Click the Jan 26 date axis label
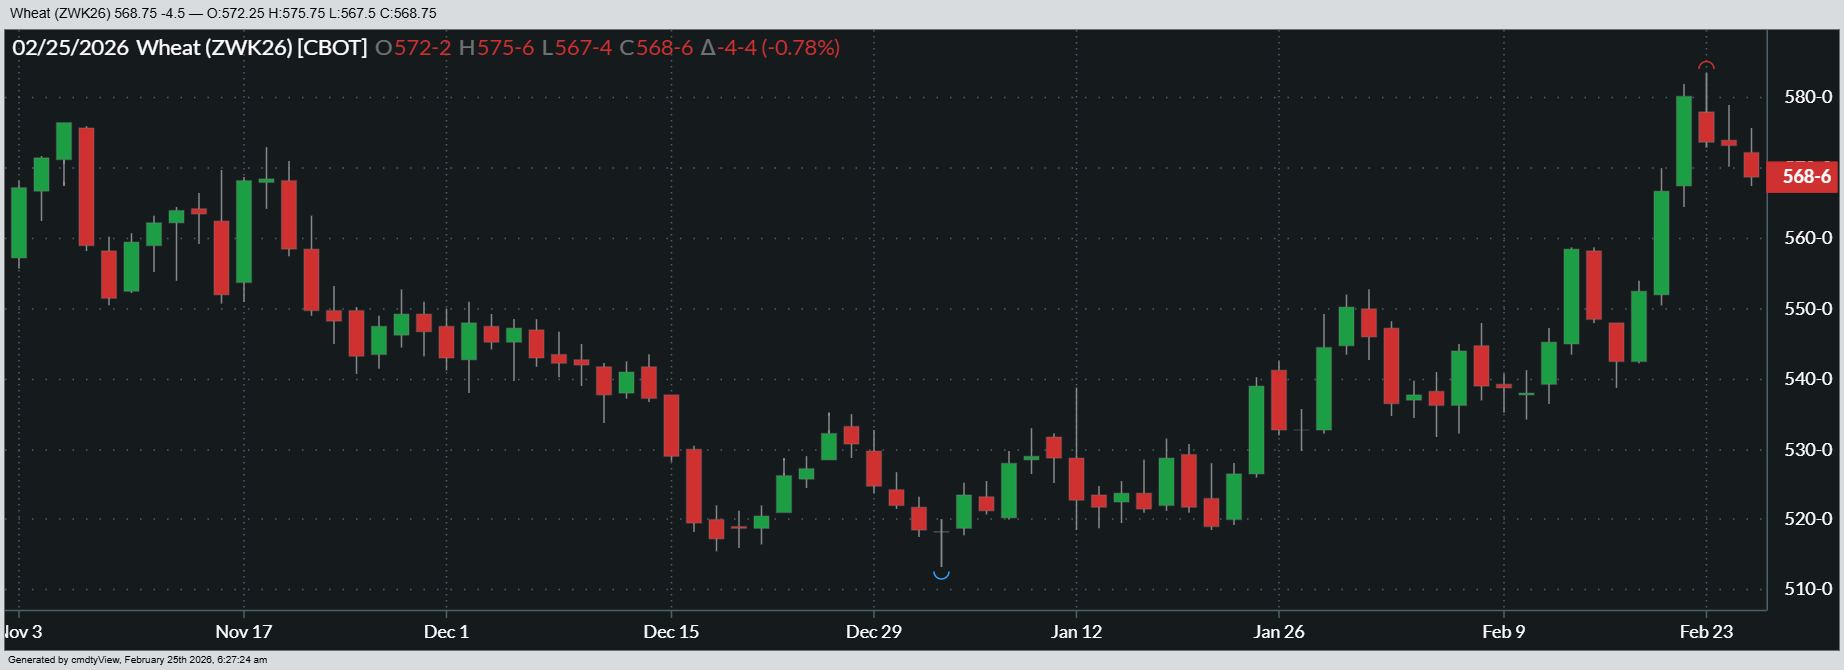 pos(1279,632)
